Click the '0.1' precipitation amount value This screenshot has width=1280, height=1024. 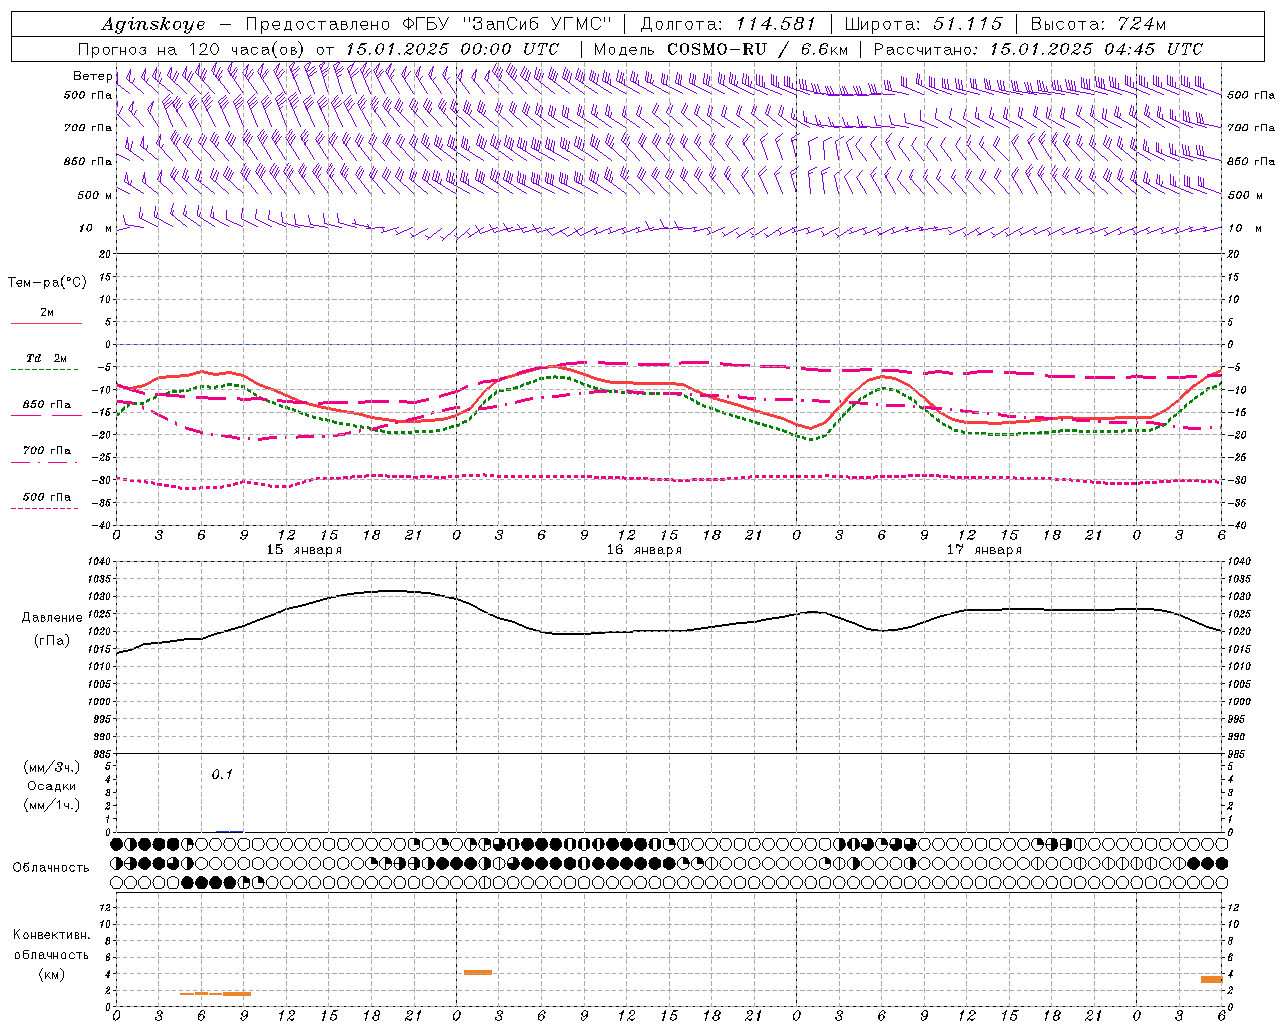coord(222,774)
